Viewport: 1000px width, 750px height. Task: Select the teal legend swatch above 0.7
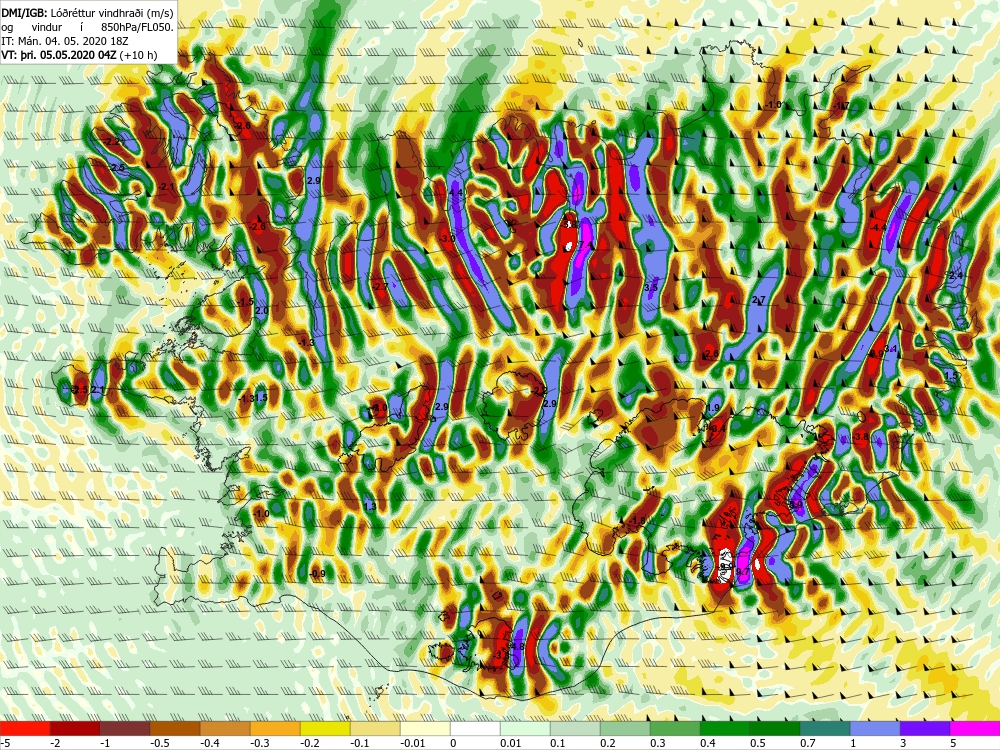(825, 728)
